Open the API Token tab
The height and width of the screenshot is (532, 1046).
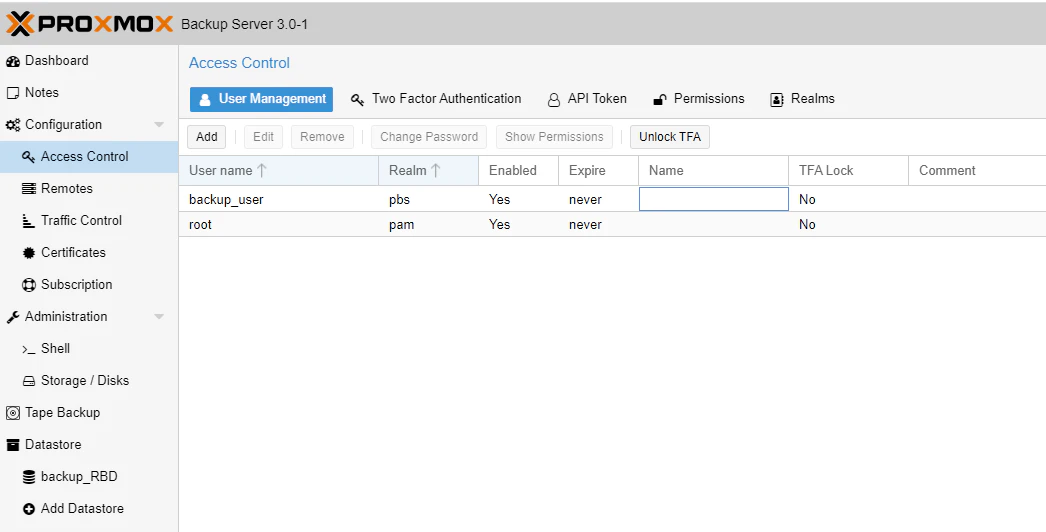click(587, 99)
